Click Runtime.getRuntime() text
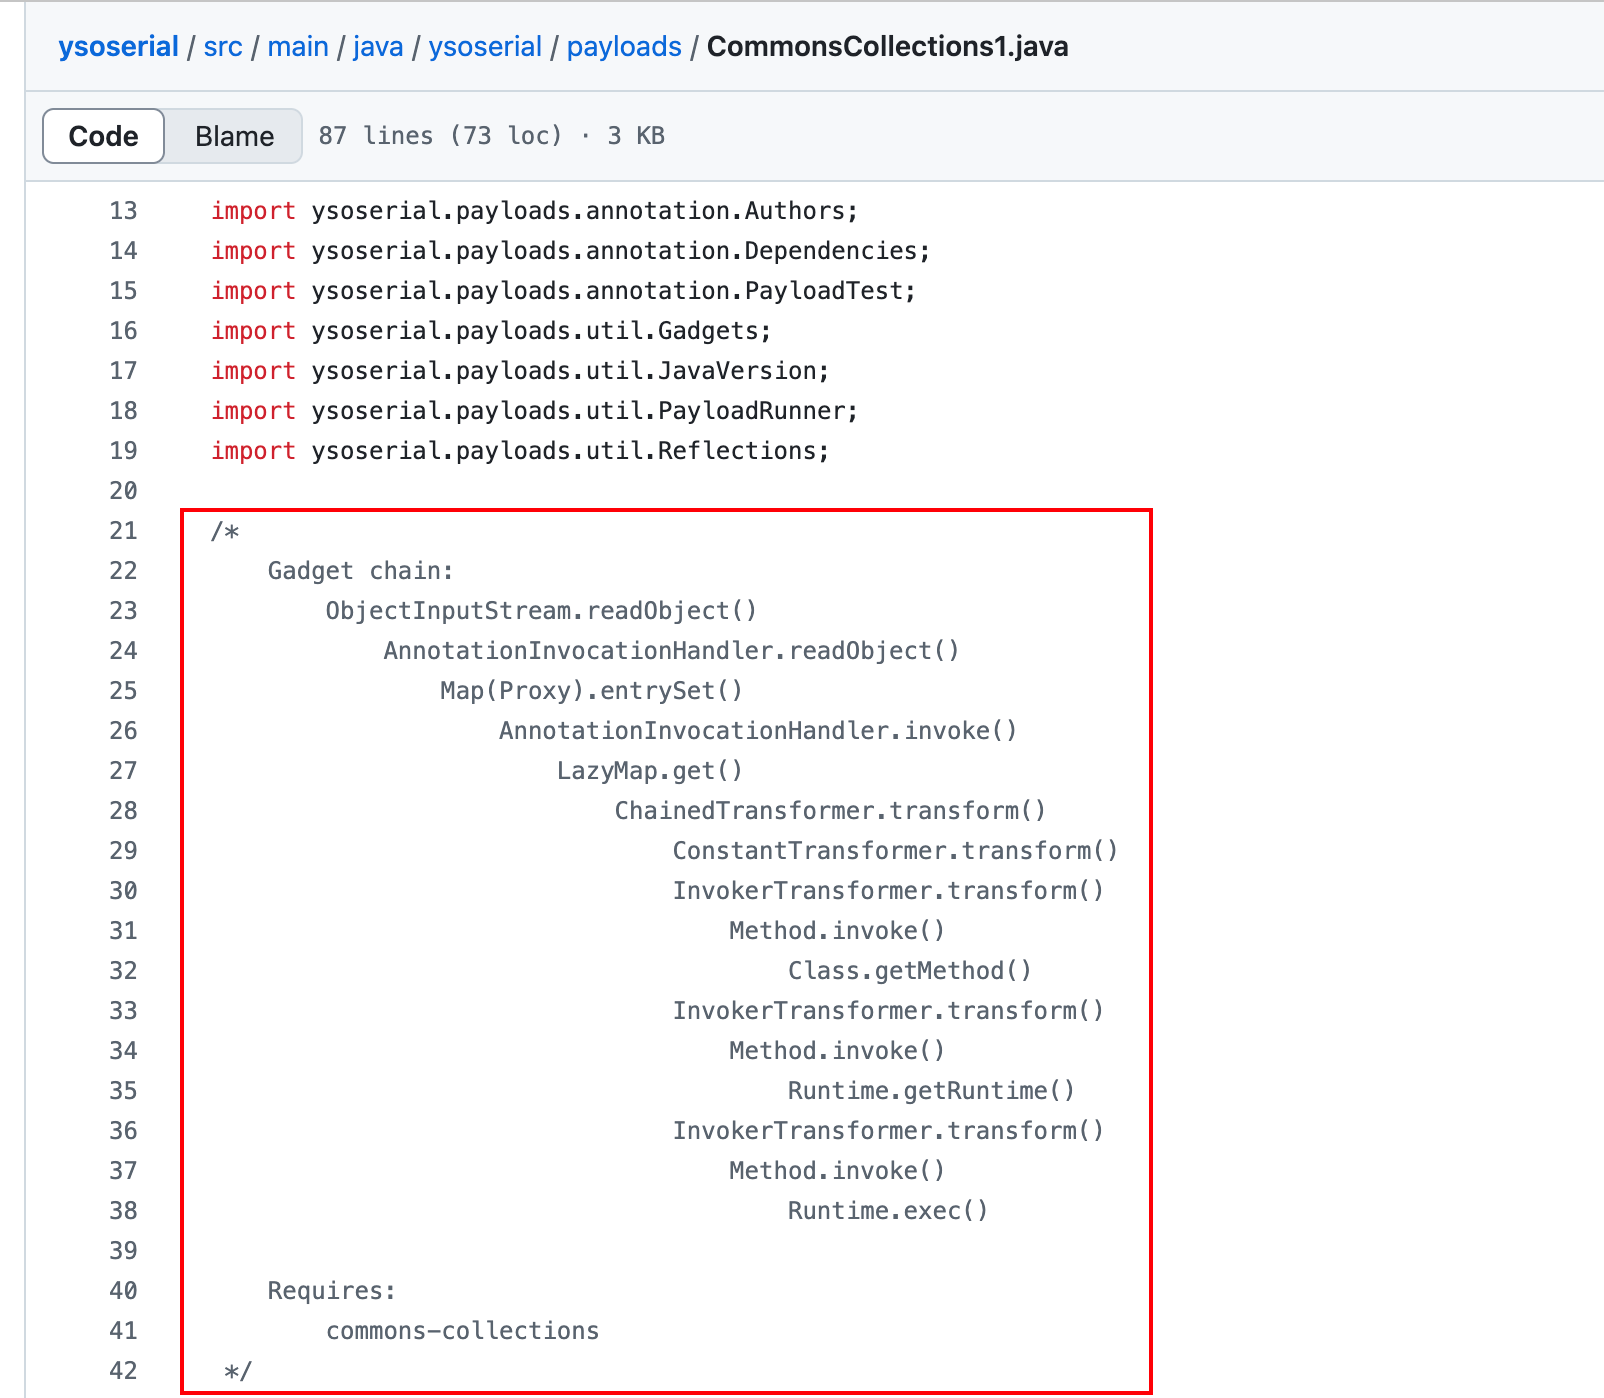The image size is (1604, 1398). (x=931, y=1091)
